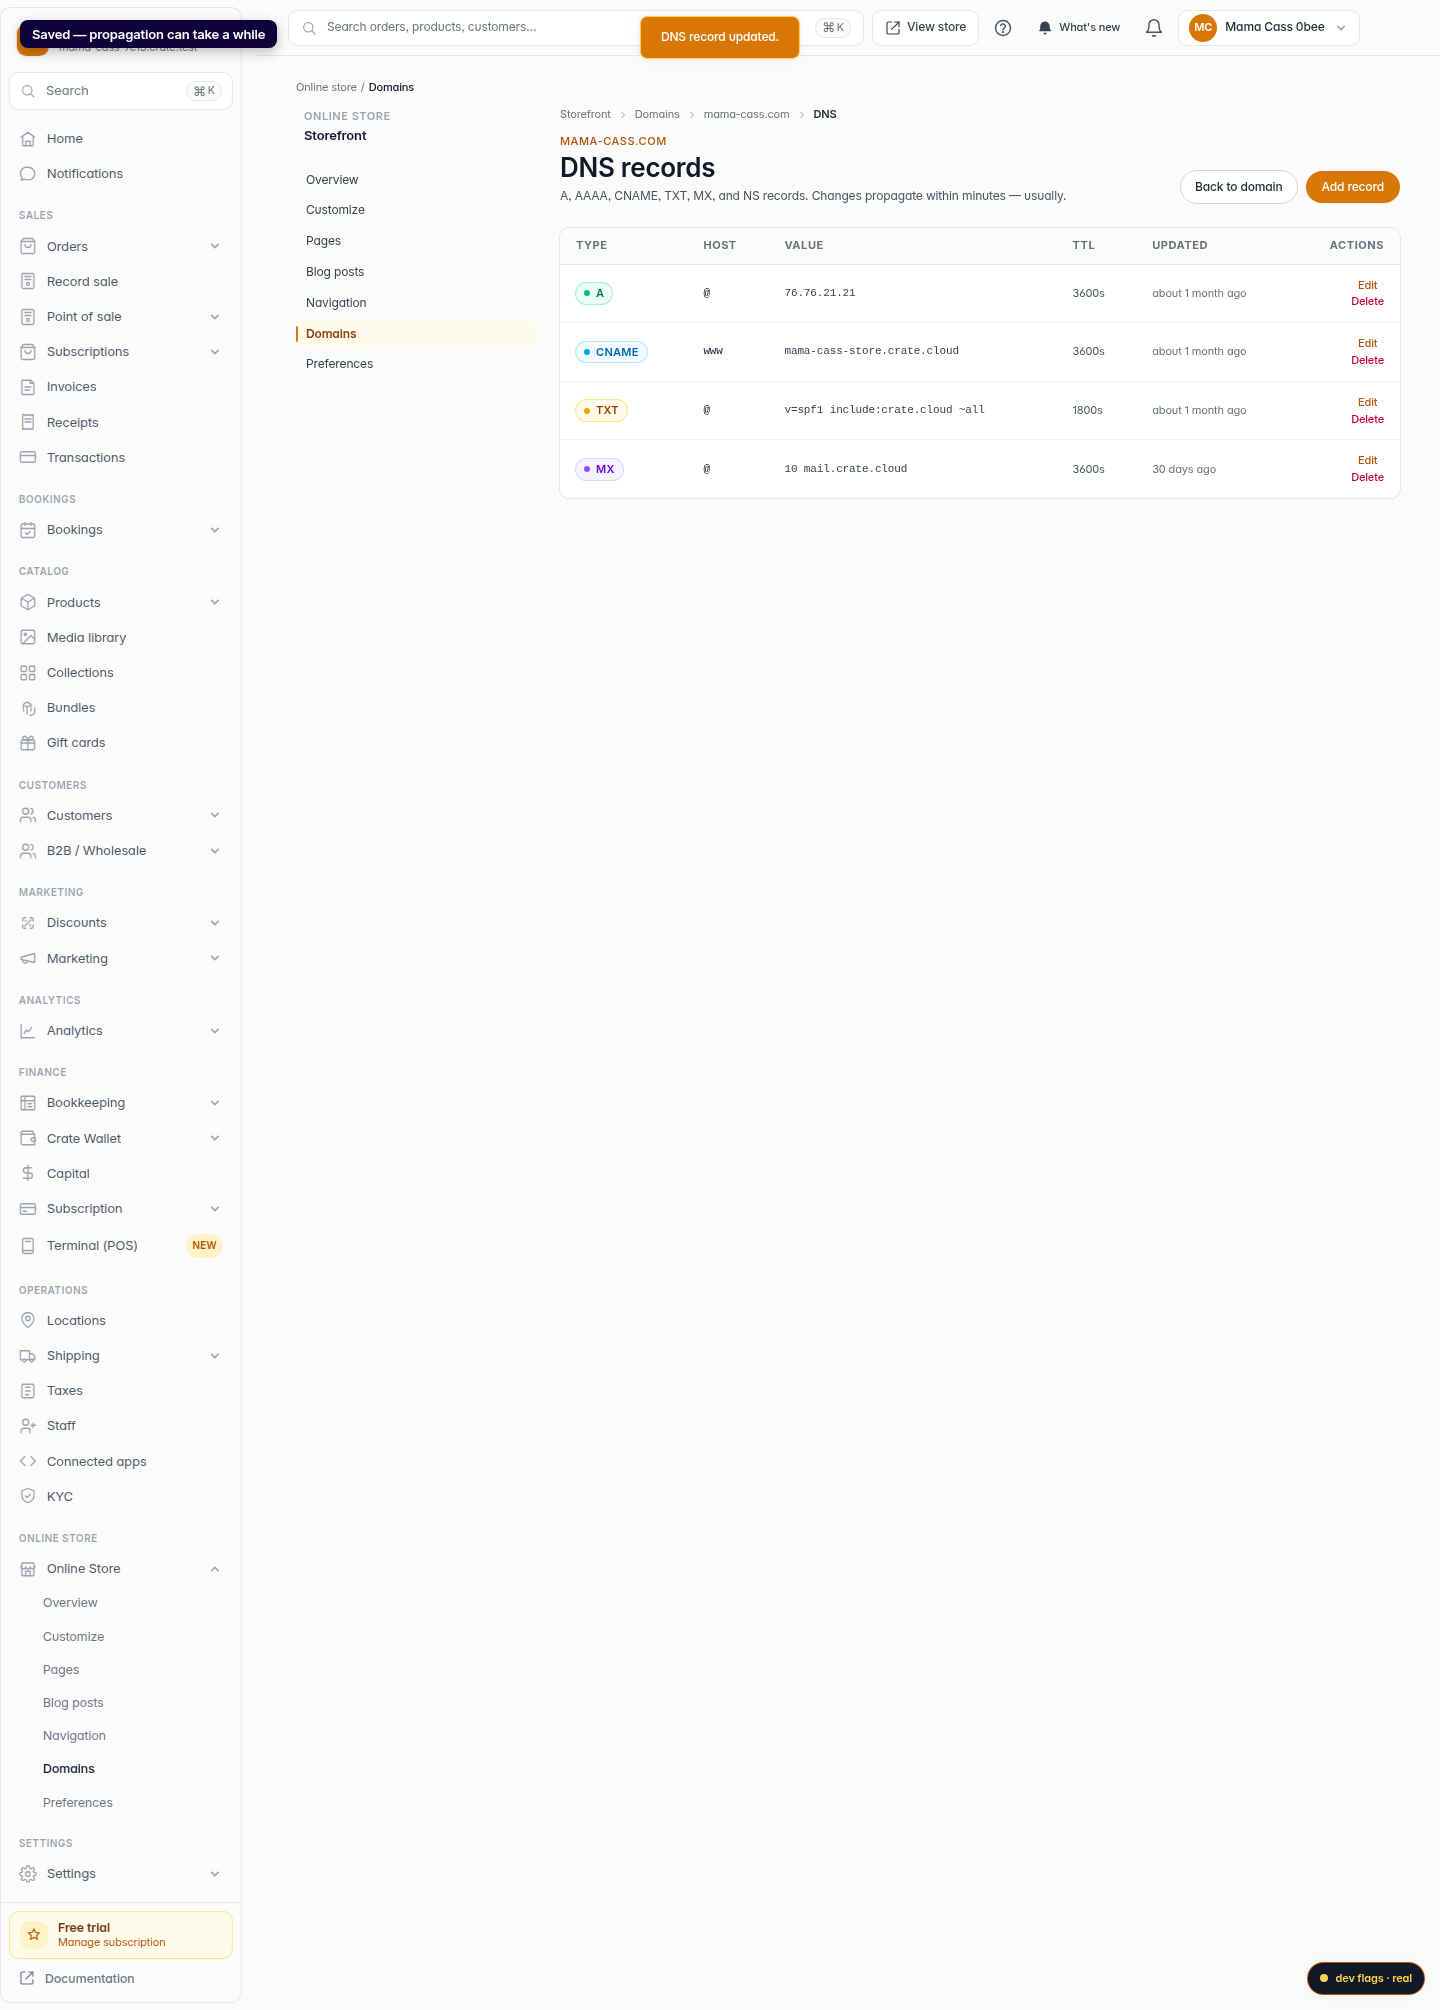1440x2010 pixels.
Task: Open Notifications bubble icon in sidebar
Action: pos(28,174)
